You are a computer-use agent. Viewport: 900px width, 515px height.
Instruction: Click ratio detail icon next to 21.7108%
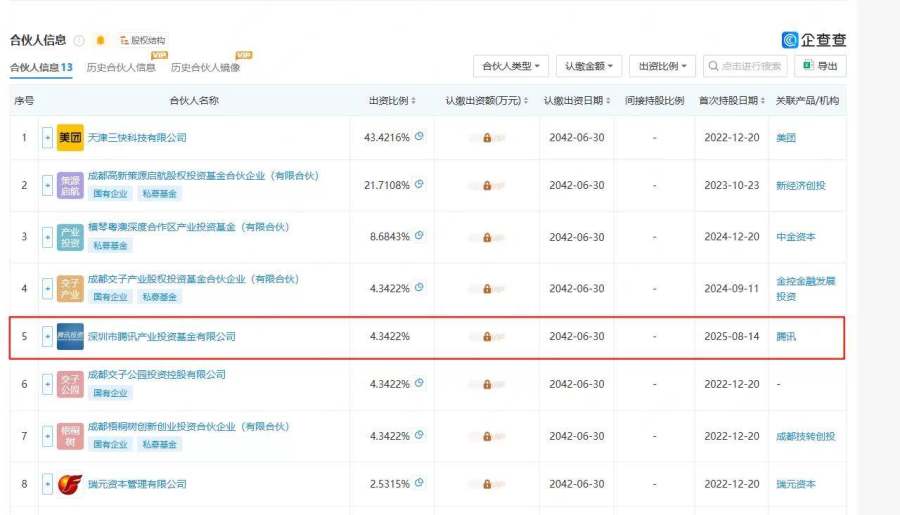(419, 184)
